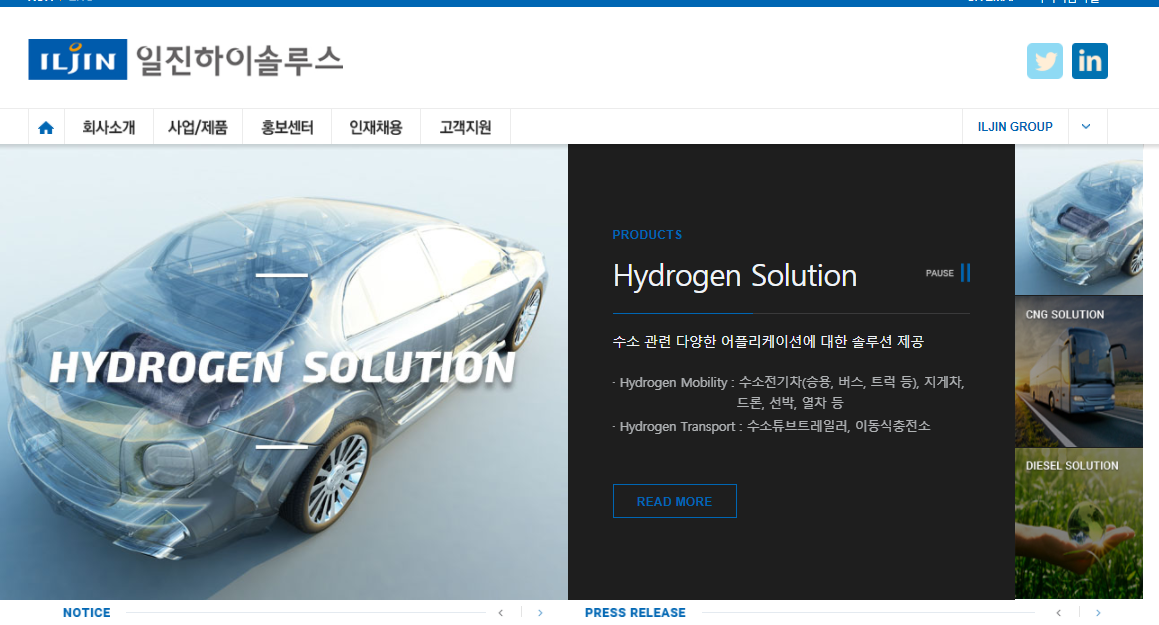The width and height of the screenshot is (1159, 625).
Task: Open the 사업/제품 menu
Action: [x=197, y=127]
